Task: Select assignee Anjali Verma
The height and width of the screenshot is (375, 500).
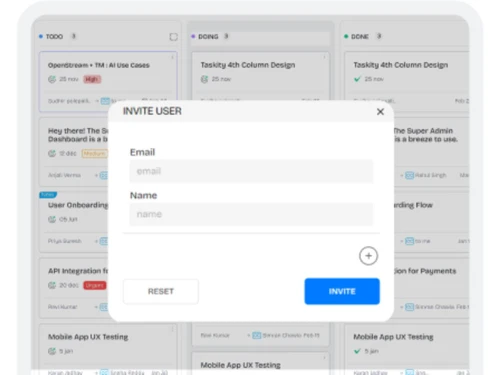Action: pyautogui.click(x=64, y=175)
